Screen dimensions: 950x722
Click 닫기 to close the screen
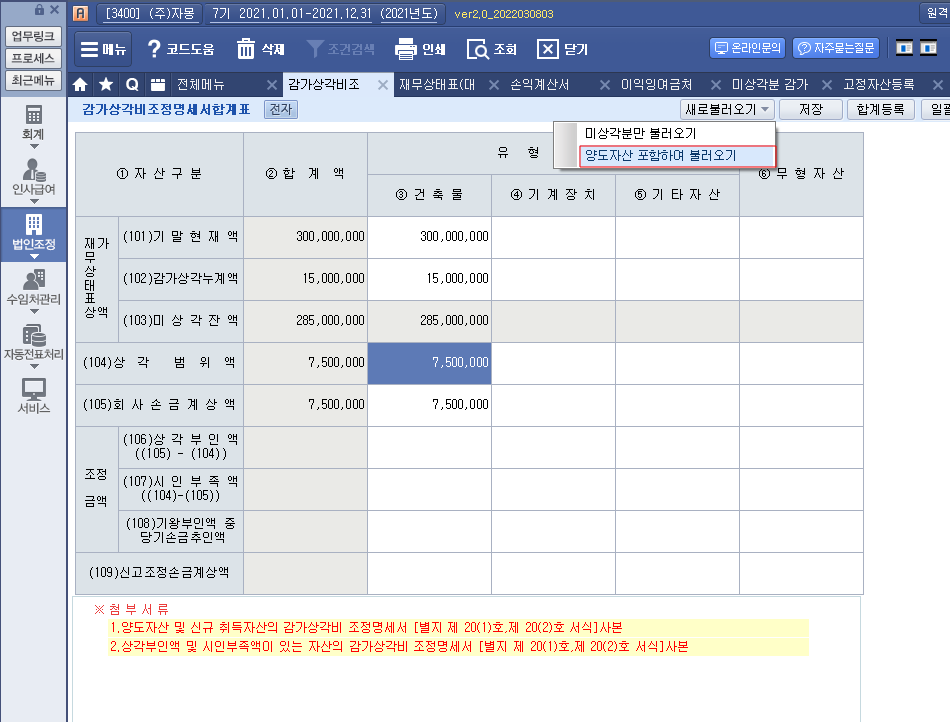(x=562, y=49)
